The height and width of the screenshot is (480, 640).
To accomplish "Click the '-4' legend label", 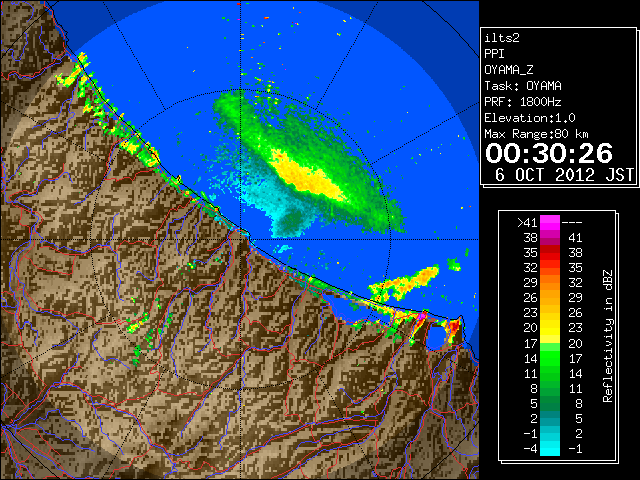I will coord(530,449).
